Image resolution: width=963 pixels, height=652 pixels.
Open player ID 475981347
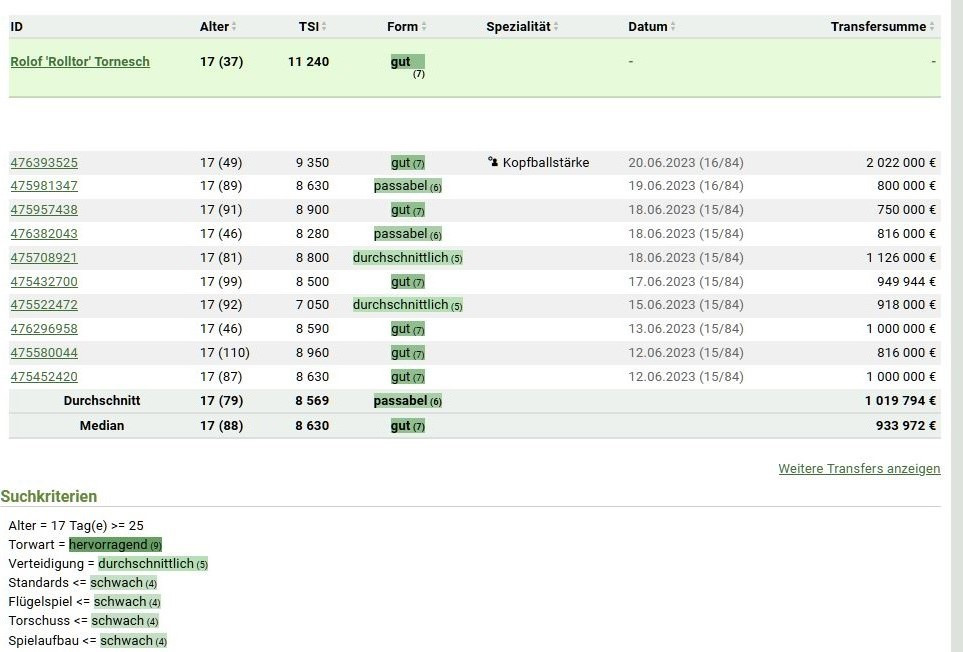tap(44, 185)
